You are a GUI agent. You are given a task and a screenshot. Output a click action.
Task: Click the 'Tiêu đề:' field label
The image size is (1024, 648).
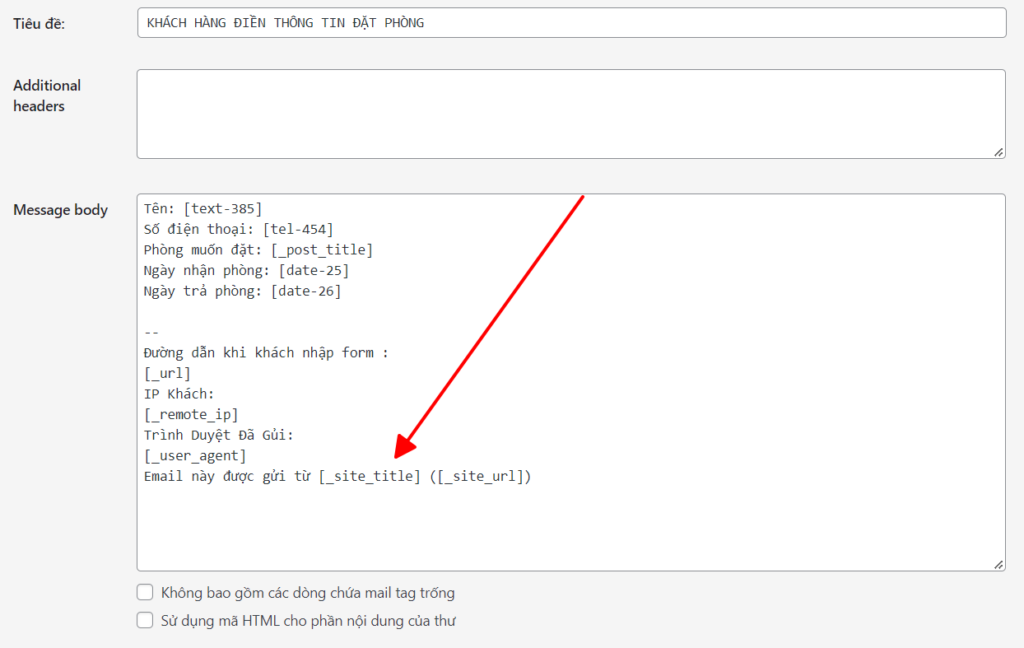tap(39, 24)
